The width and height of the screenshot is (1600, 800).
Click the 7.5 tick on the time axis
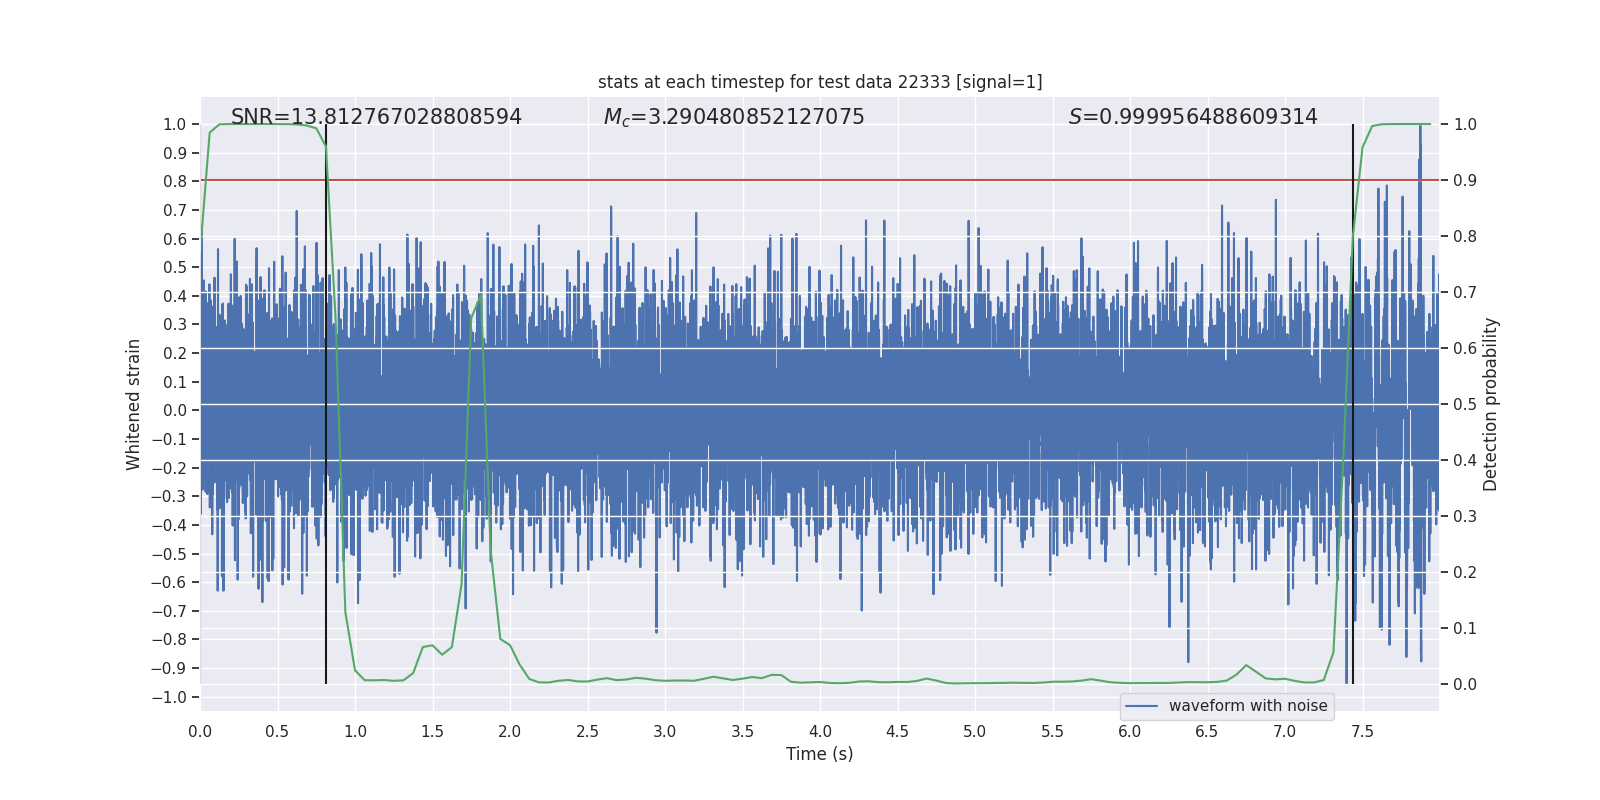pyautogui.click(x=1362, y=732)
